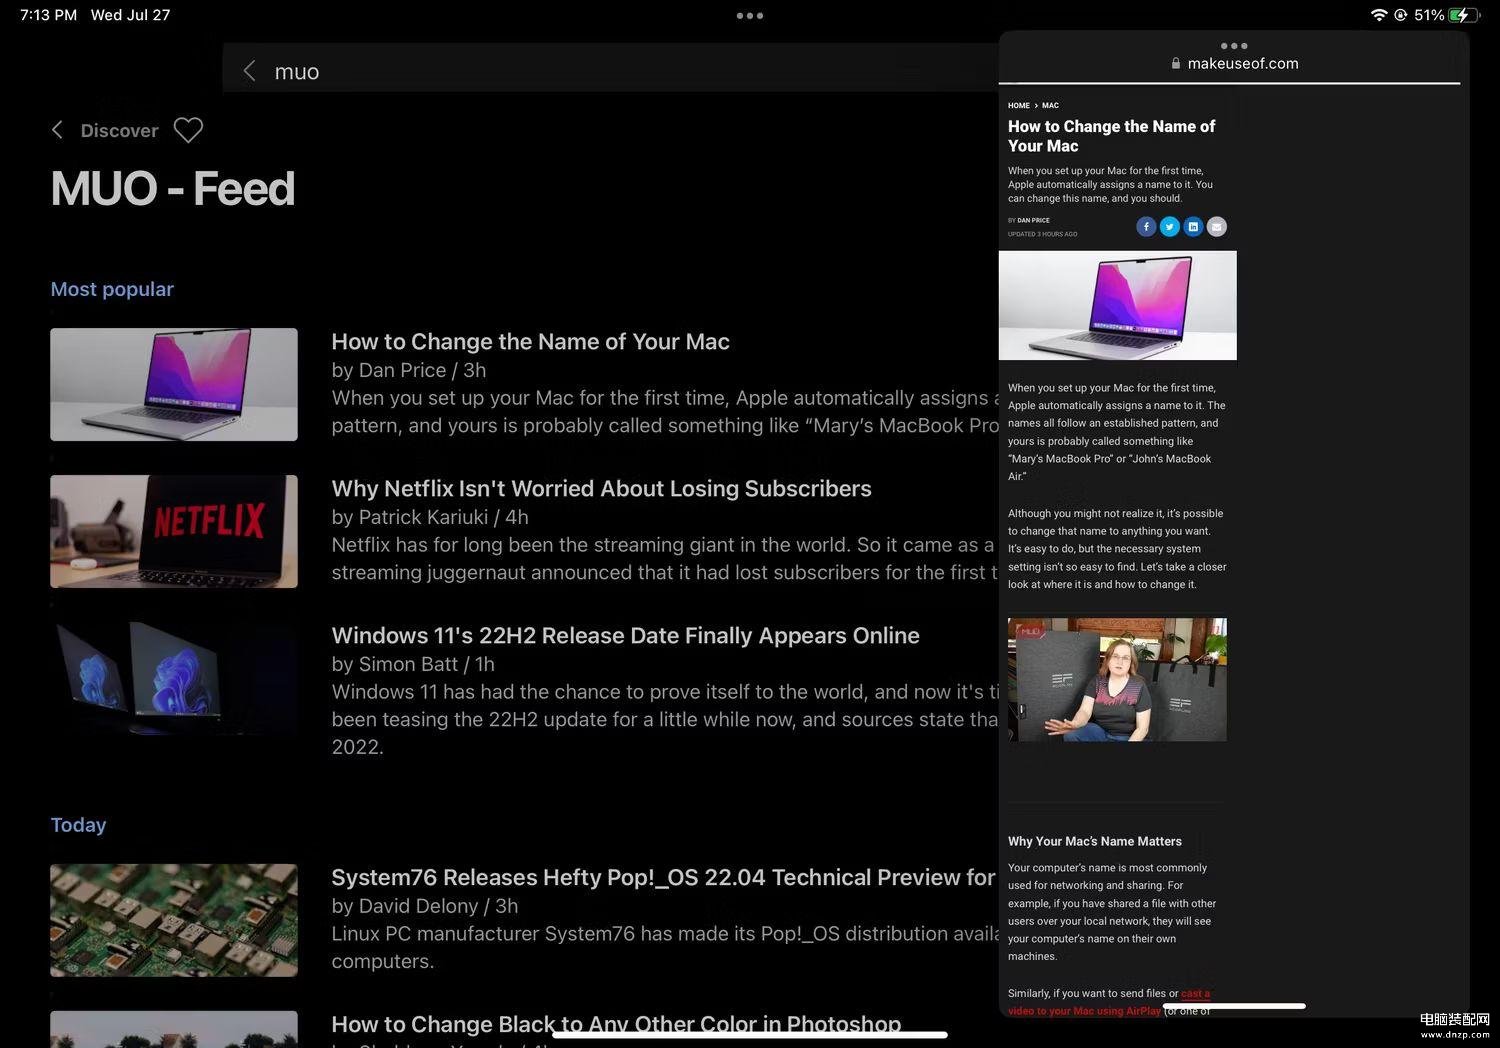Open Why Netflix Isn't Worried About Losing Subscribers
The image size is (1500, 1048).
pyautogui.click(x=601, y=488)
